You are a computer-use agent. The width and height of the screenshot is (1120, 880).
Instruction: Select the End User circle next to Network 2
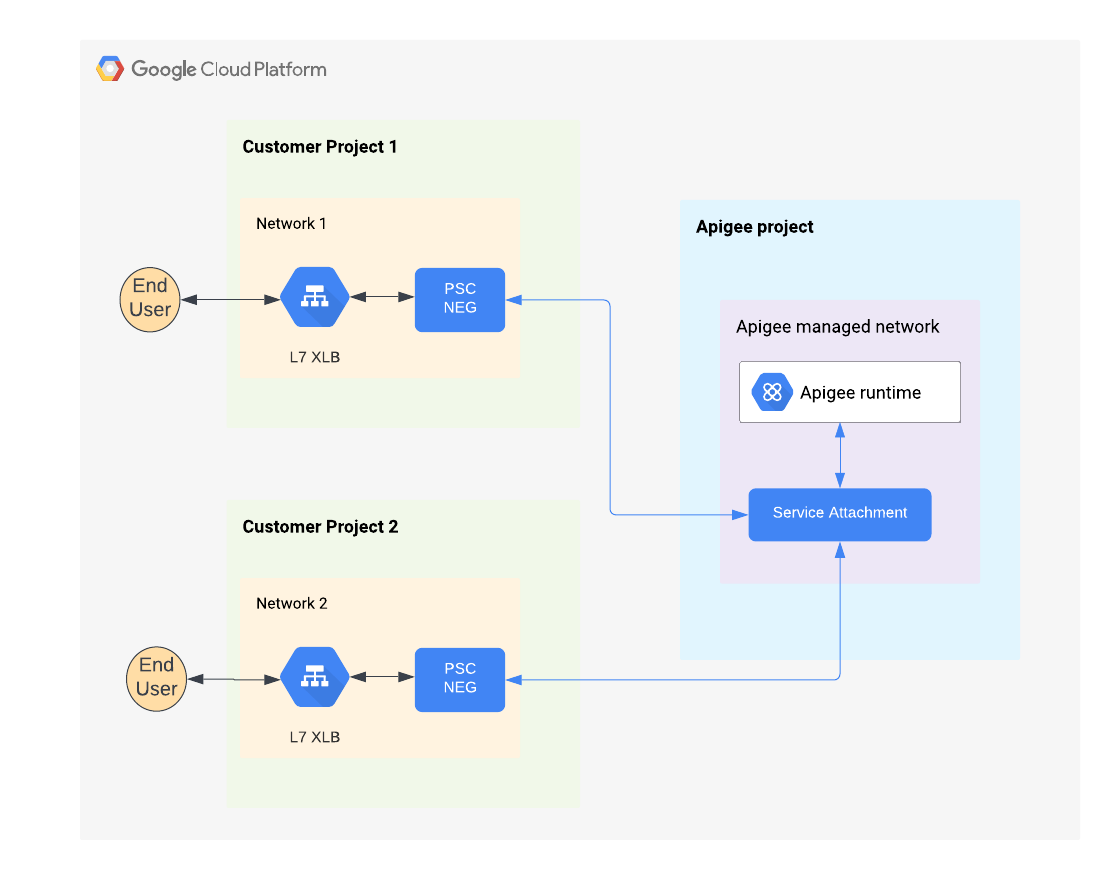(x=156, y=679)
